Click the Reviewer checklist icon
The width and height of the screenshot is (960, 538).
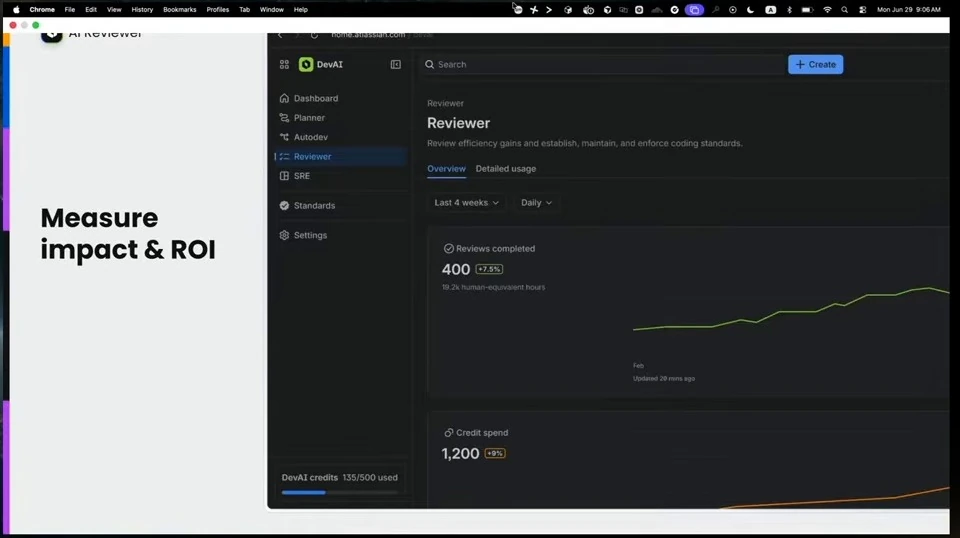pos(284,157)
